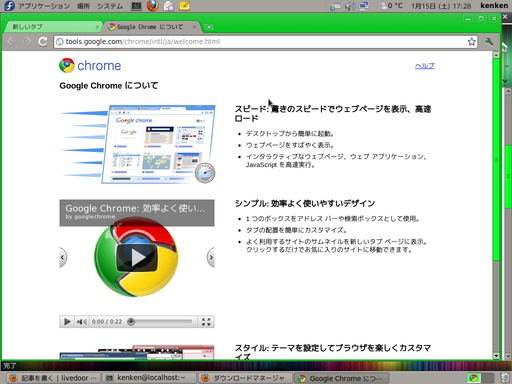The image size is (512, 384).
Task: Click the シンプル: 効率よく使いやすいデザイン heading
Action: tap(305, 203)
